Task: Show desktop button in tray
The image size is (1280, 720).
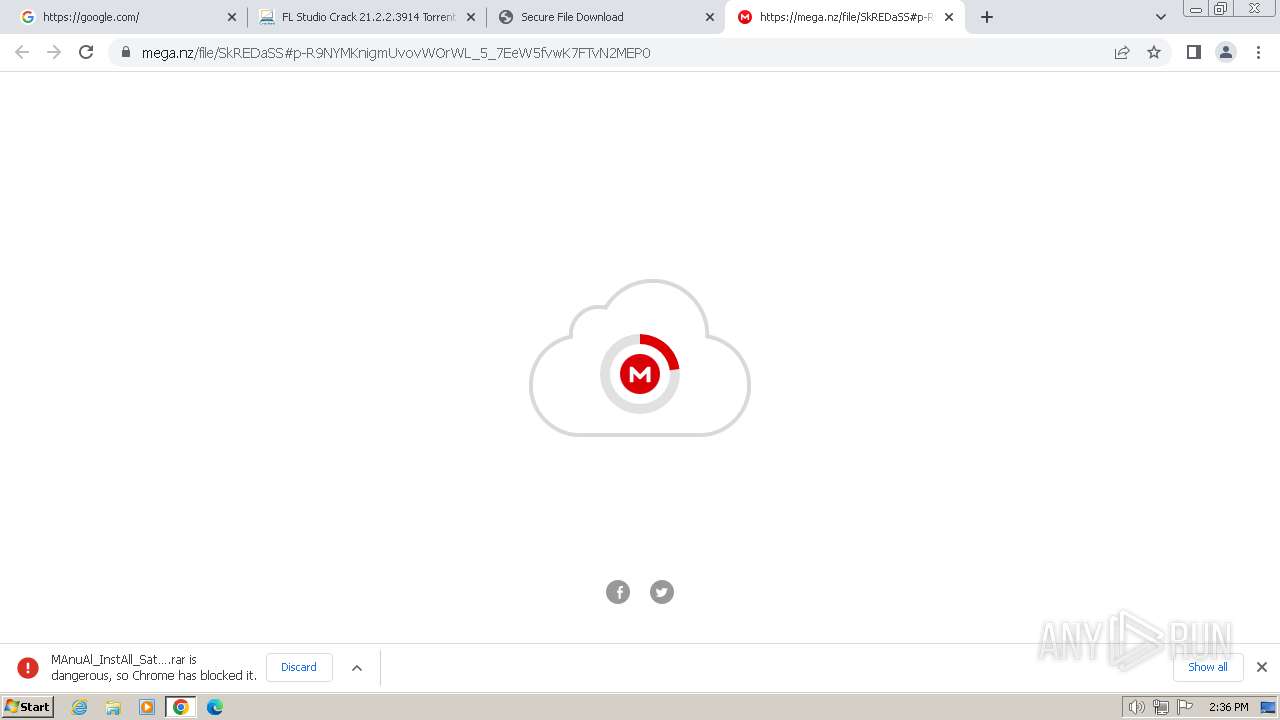Action: pyautogui.click(x=1268, y=707)
